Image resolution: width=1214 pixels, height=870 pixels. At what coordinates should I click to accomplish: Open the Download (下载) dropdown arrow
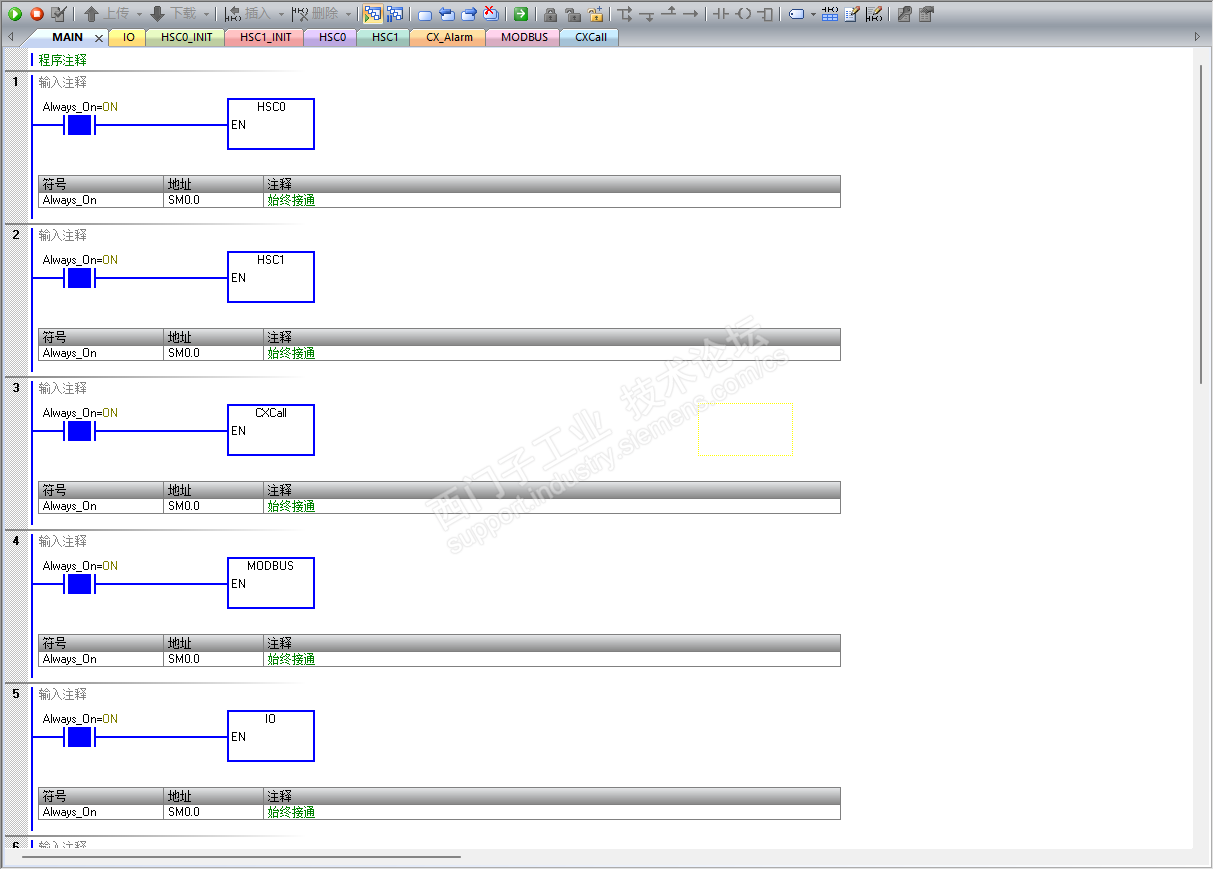click(x=206, y=14)
